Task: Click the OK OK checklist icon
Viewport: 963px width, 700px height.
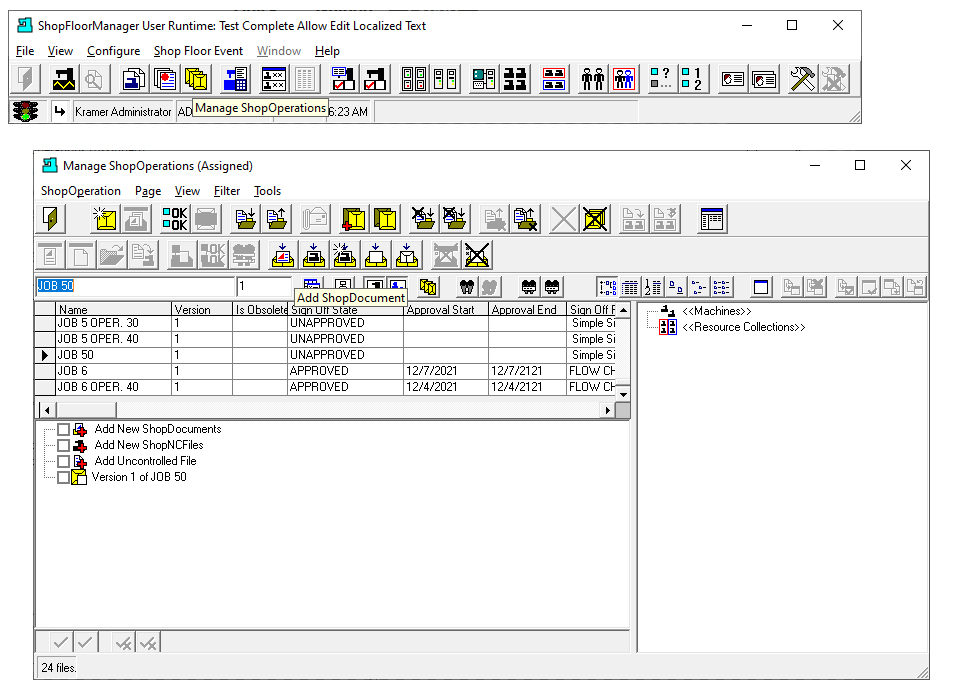Action: point(175,219)
